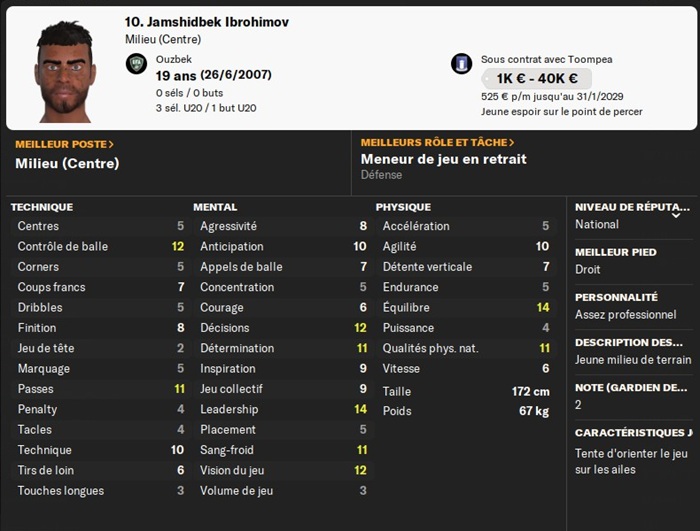Click the Meilleur Pied panel heading
Image resolution: width=700 pixels, height=531 pixels.
pos(616,252)
